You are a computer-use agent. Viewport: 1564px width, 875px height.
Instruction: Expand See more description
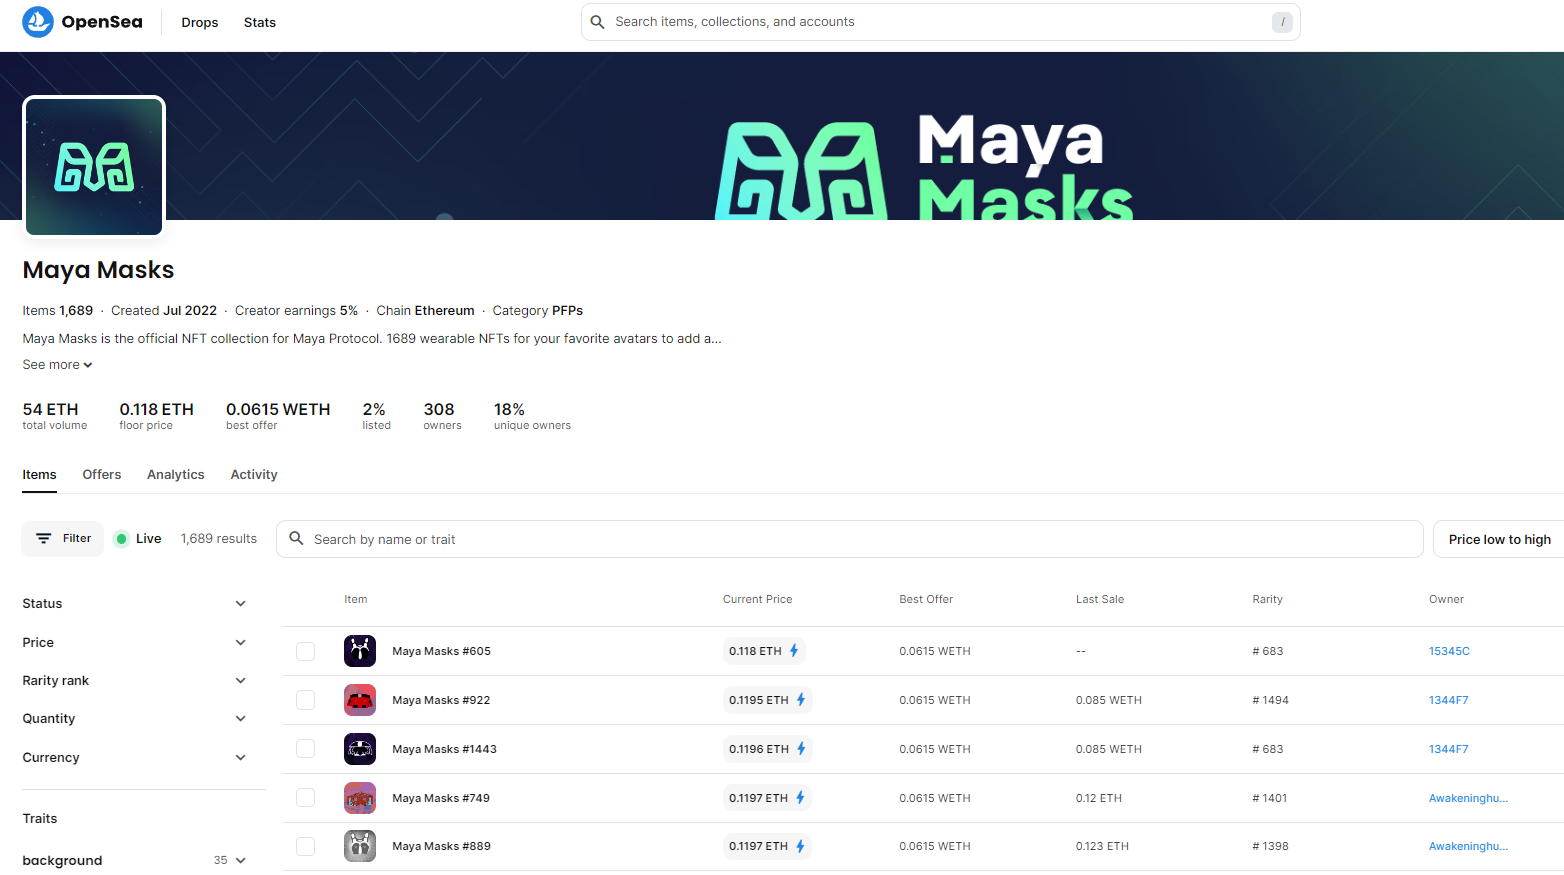pyautogui.click(x=57, y=365)
